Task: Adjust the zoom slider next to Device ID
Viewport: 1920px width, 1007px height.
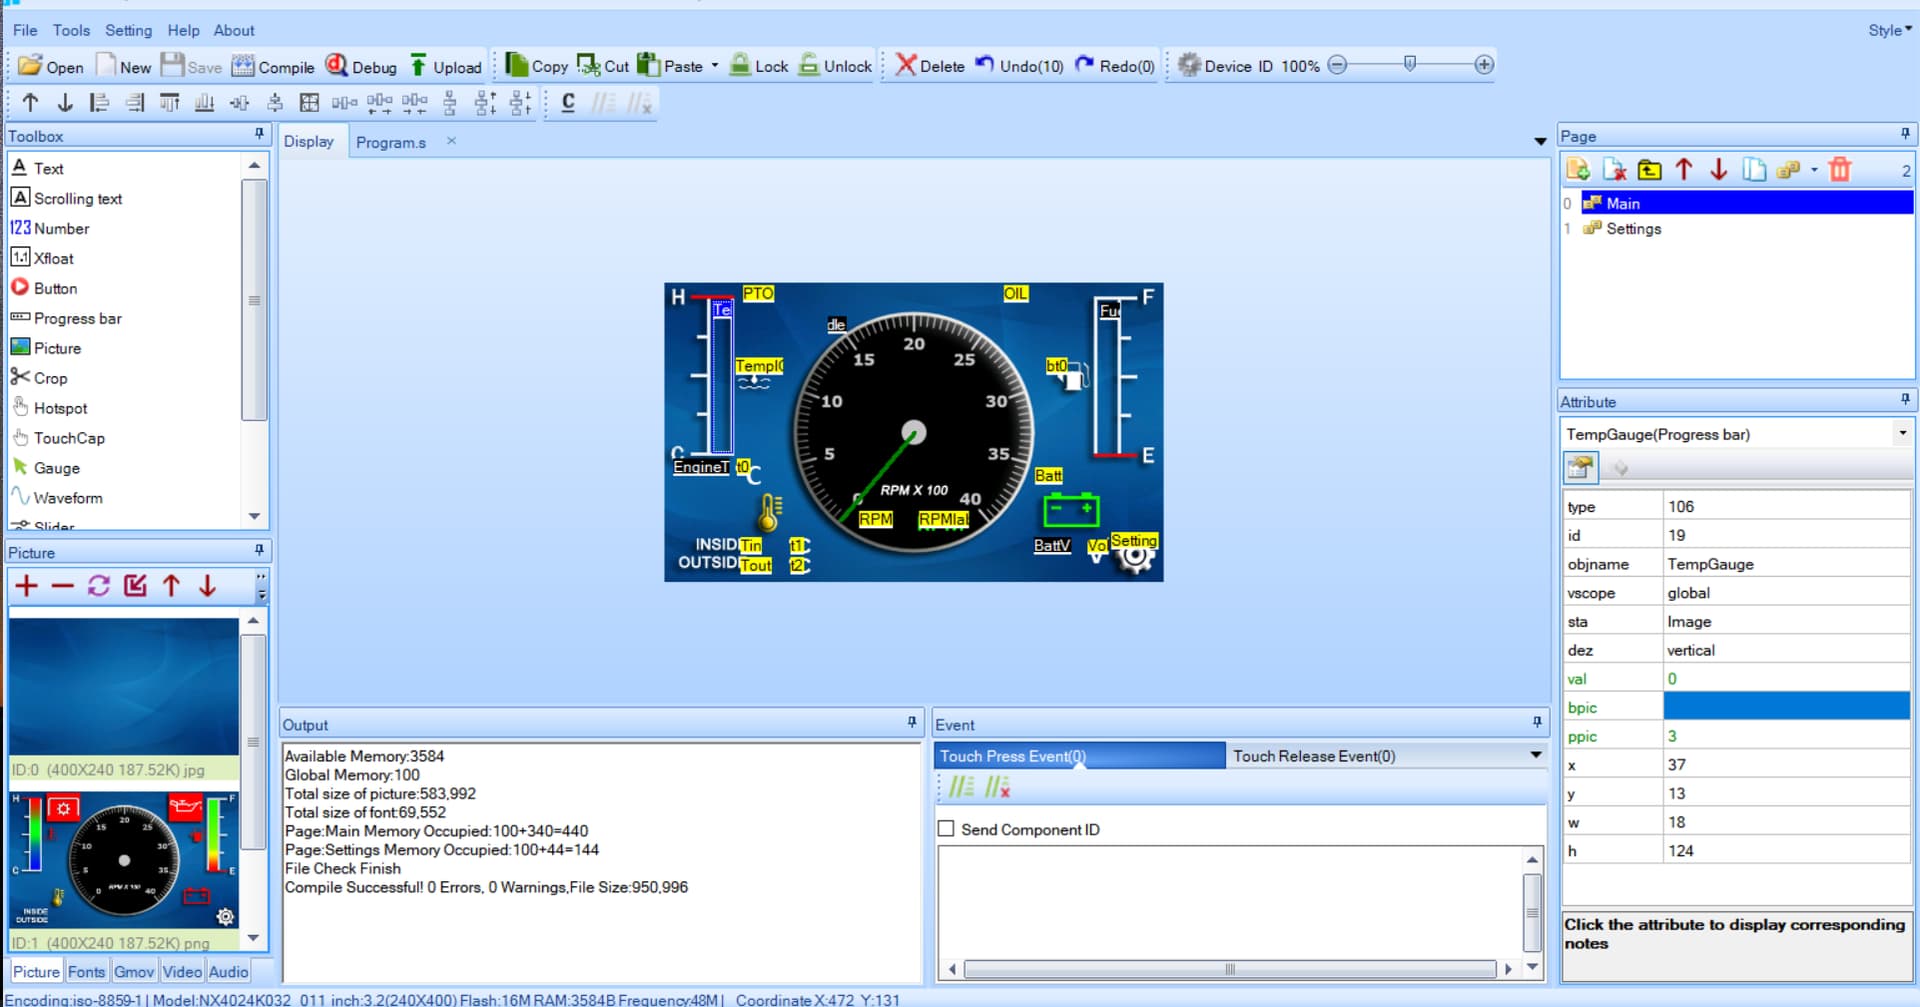Action: tap(1410, 64)
